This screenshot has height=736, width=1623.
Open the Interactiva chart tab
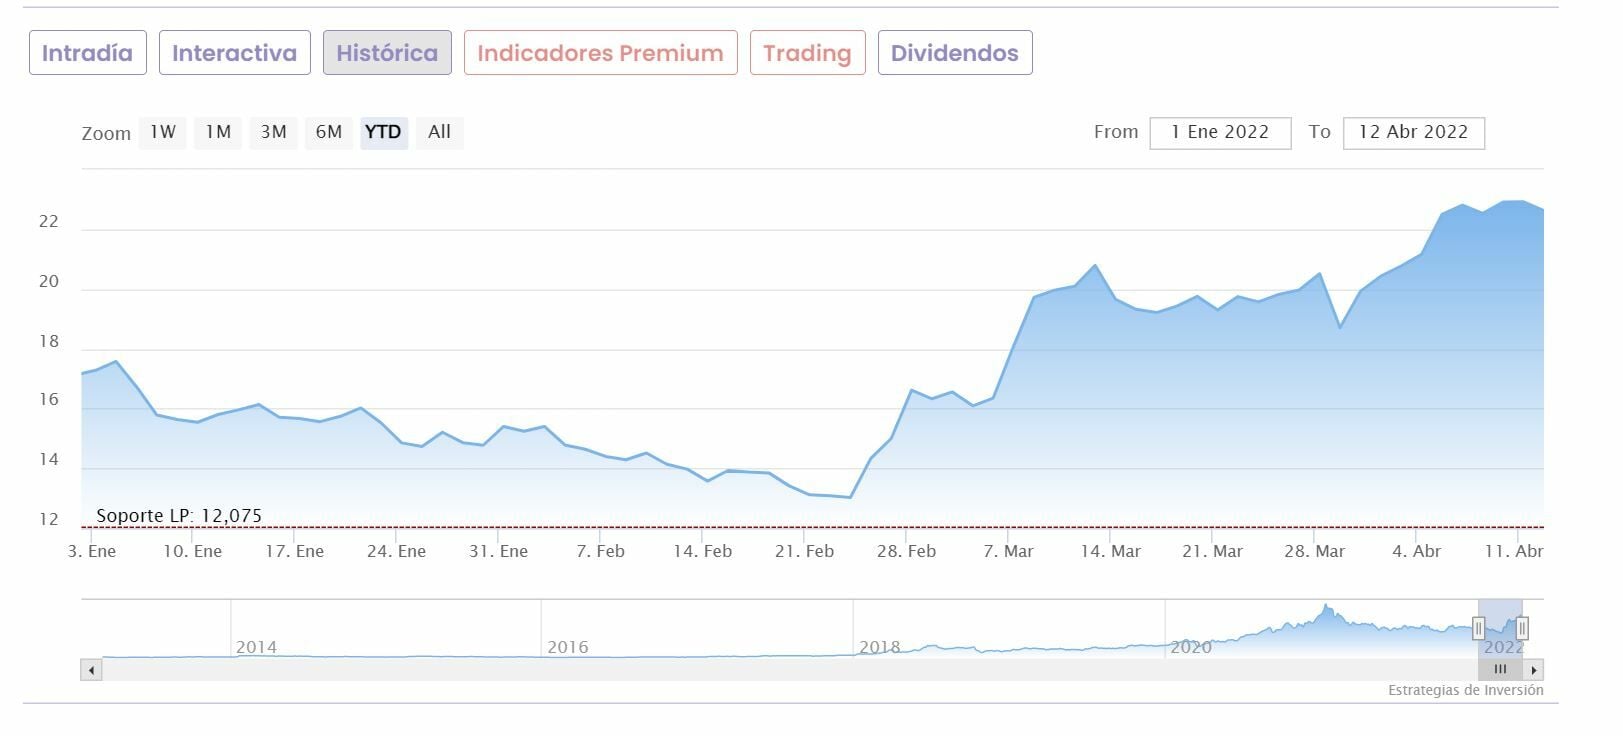click(234, 53)
